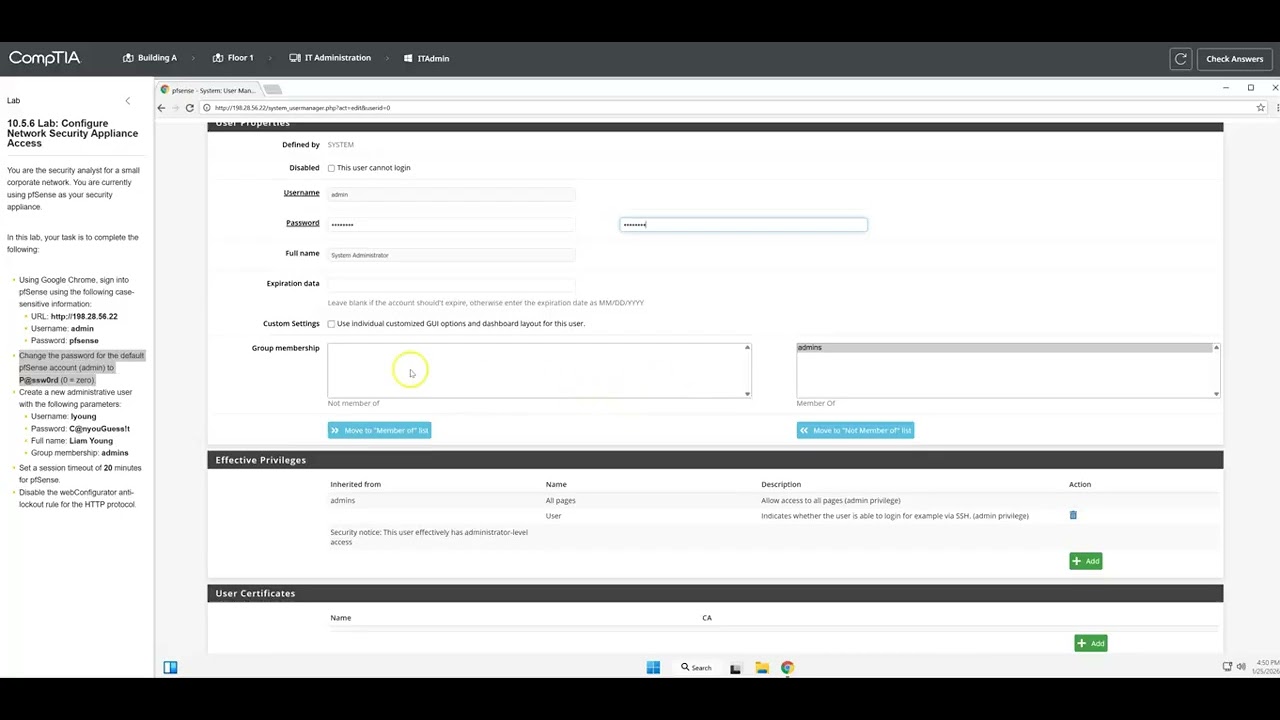
Task: Click the highlighted 'Change the password' task text
Action: pyautogui.click(x=81, y=368)
